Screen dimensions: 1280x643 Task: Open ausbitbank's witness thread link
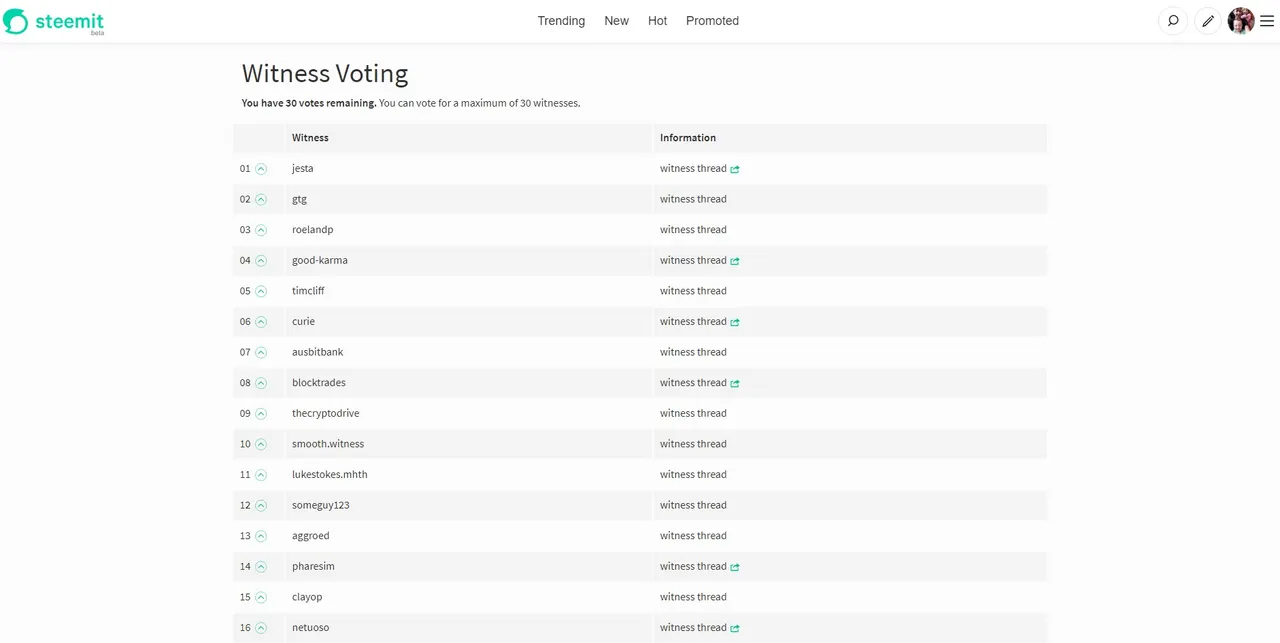pyautogui.click(x=693, y=352)
